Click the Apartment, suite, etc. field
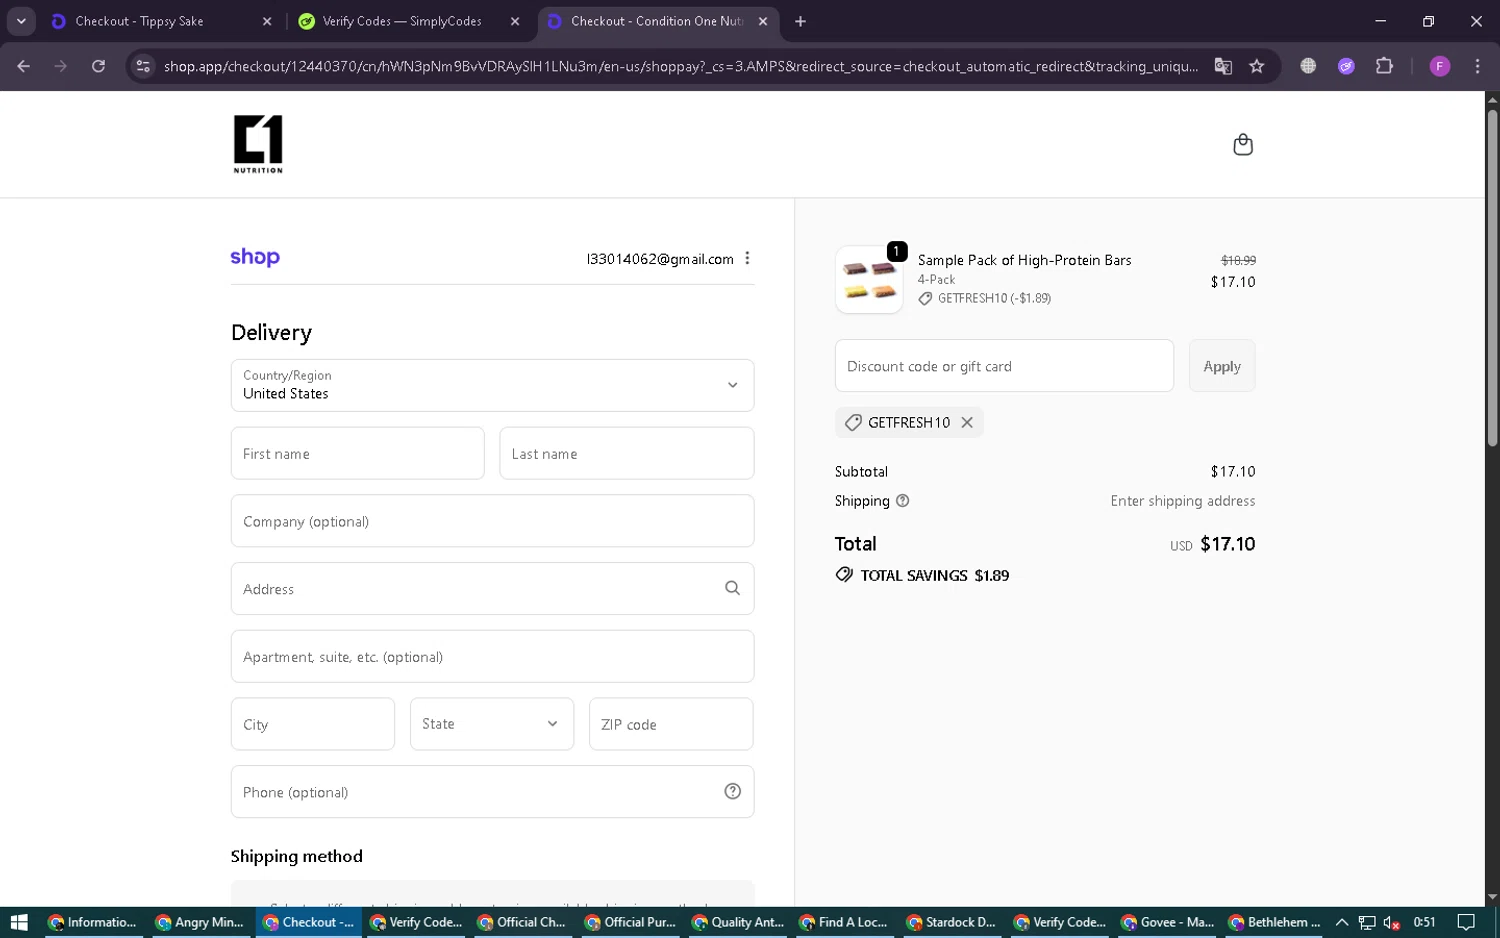The height and width of the screenshot is (938, 1500). (x=492, y=656)
